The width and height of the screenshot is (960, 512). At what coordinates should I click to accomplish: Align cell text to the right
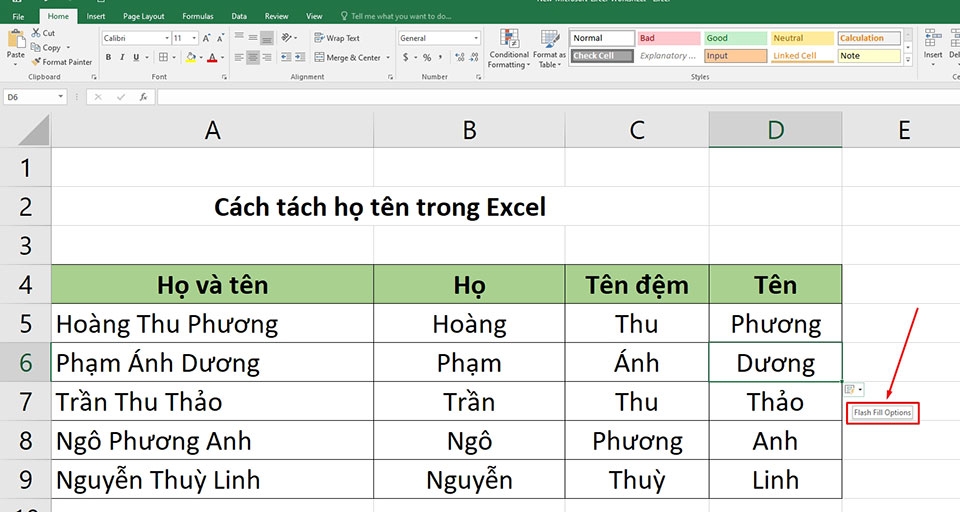coord(266,57)
